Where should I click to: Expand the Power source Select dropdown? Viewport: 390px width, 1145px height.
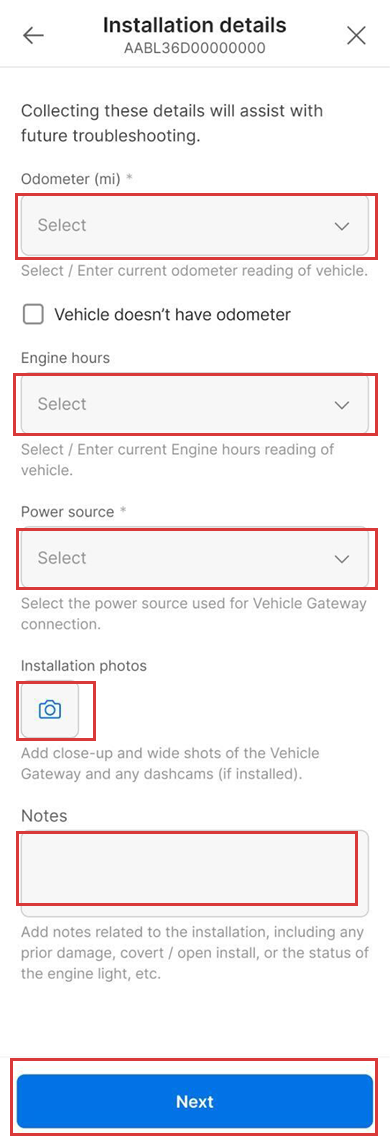(x=195, y=559)
